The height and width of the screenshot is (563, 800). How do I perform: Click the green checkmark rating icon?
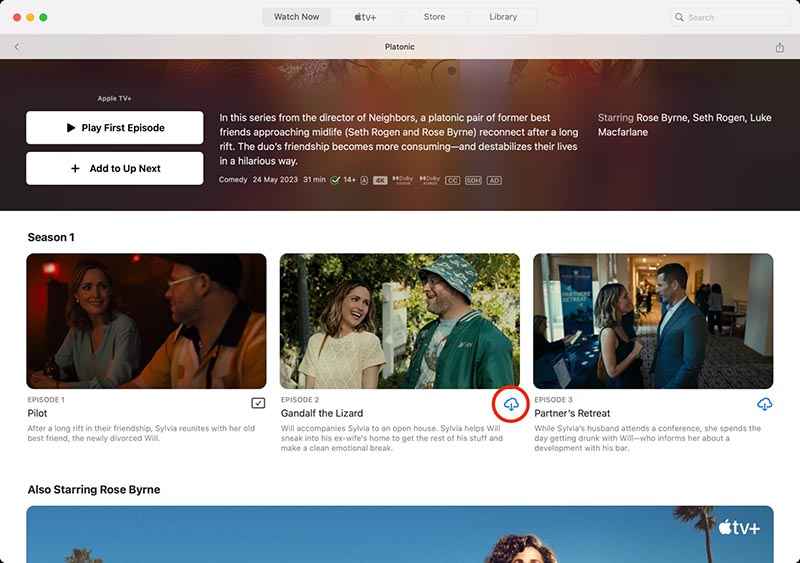tap(335, 180)
